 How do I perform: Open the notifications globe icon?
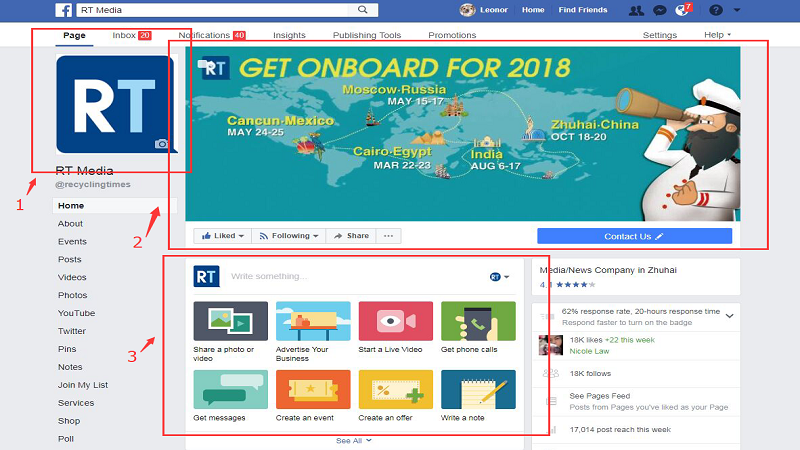point(682,10)
